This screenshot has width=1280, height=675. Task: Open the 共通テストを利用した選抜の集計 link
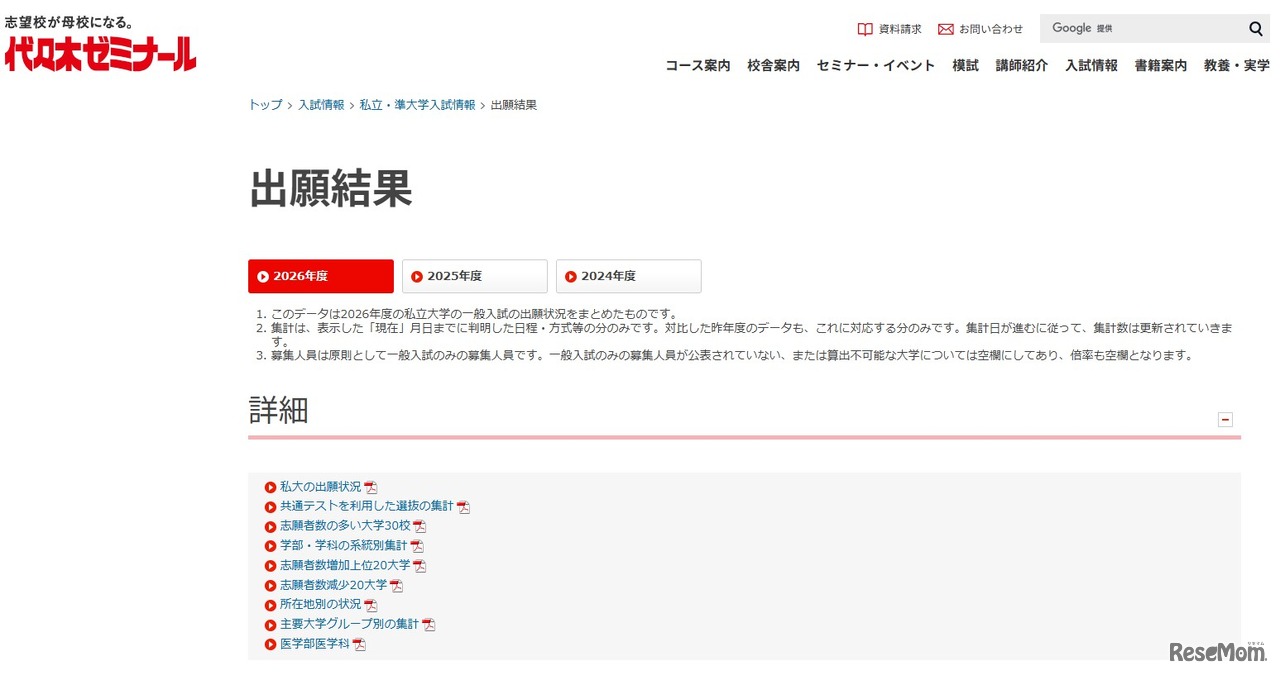tap(365, 506)
